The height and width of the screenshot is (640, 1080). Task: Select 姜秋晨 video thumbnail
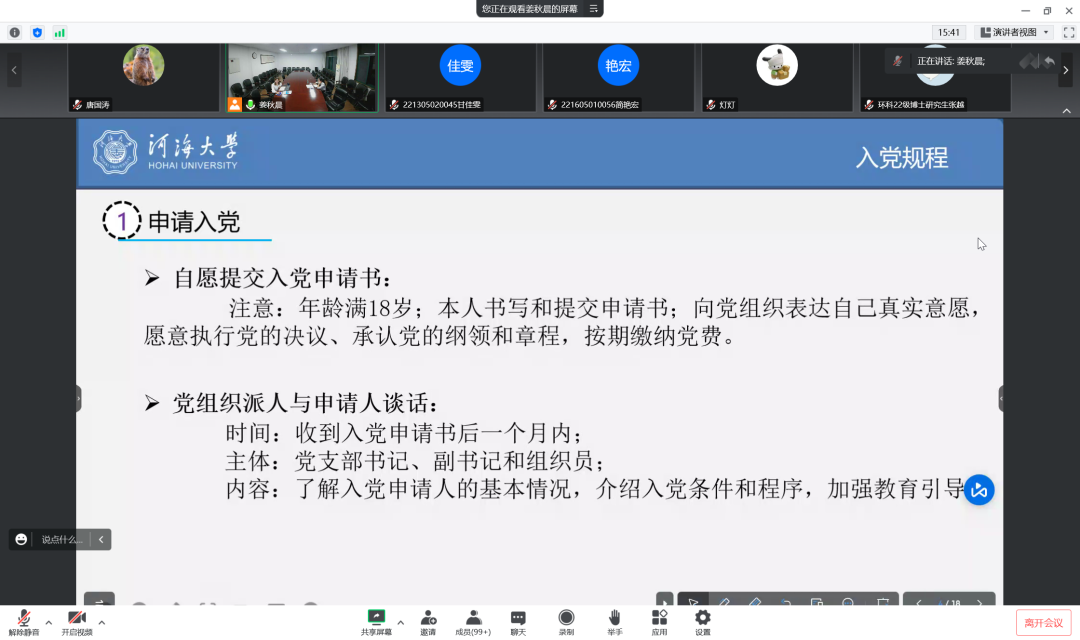pyautogui.click(x=301, y=78)
